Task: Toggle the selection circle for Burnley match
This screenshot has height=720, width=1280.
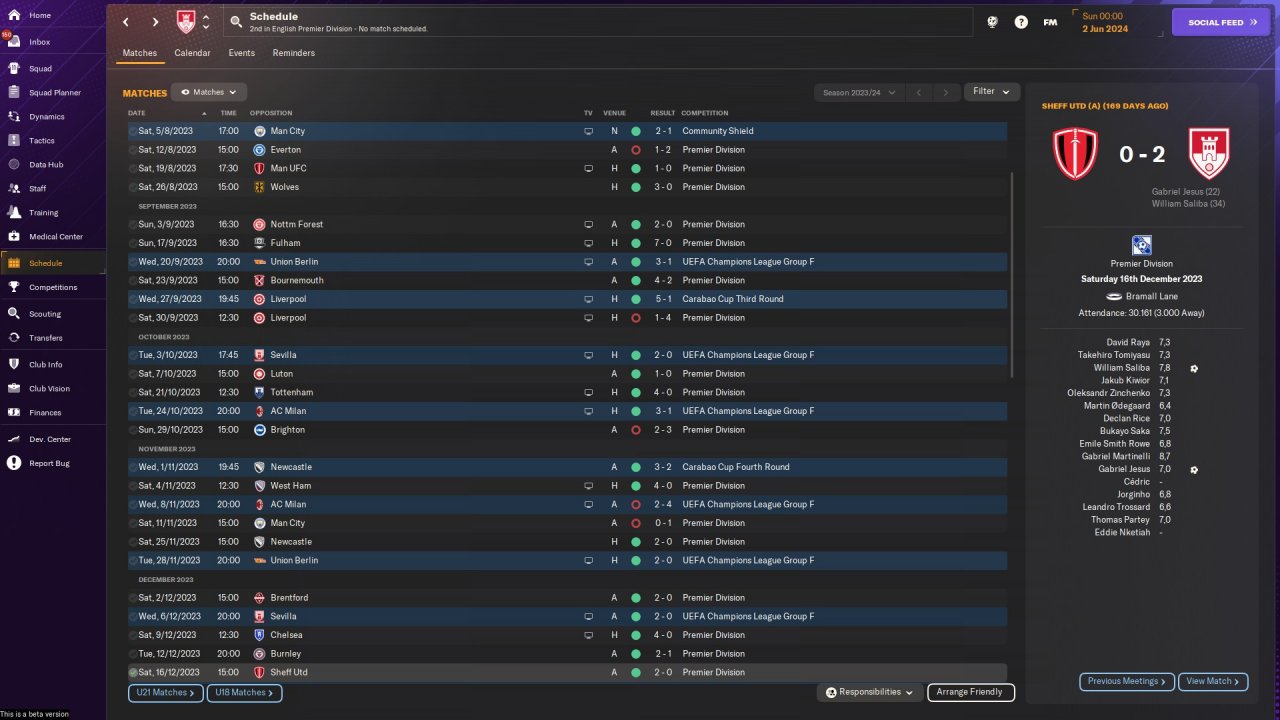Action: click(x=133, y=654)
